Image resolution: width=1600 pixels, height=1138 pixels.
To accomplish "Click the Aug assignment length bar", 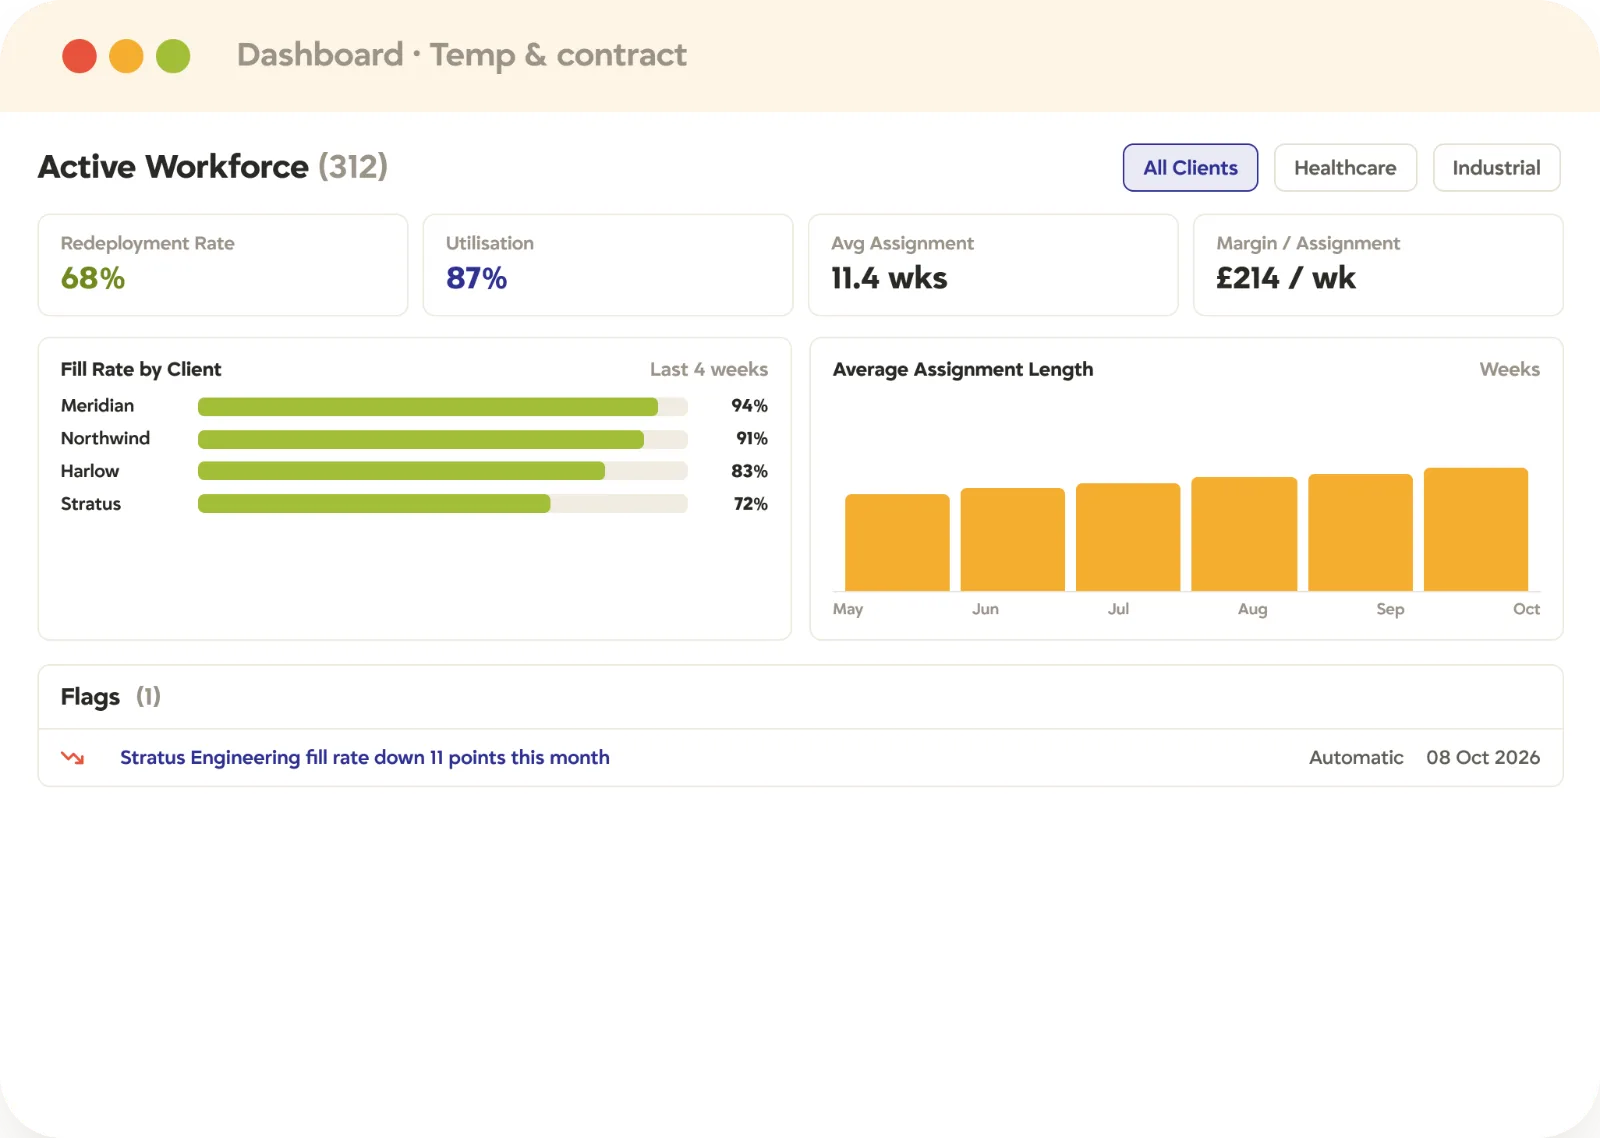I will click(x=1244, y=534).
